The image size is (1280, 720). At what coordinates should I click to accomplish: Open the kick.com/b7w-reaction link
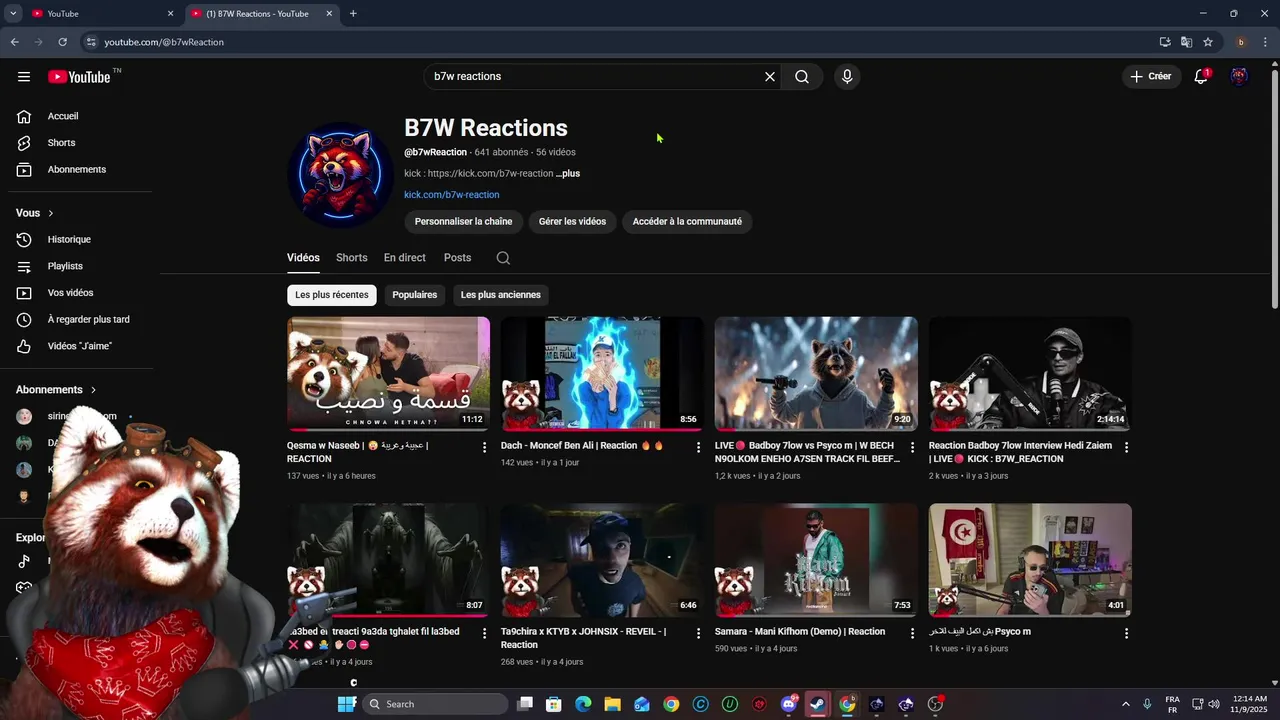pyautogui.click(x=451, y=195)
